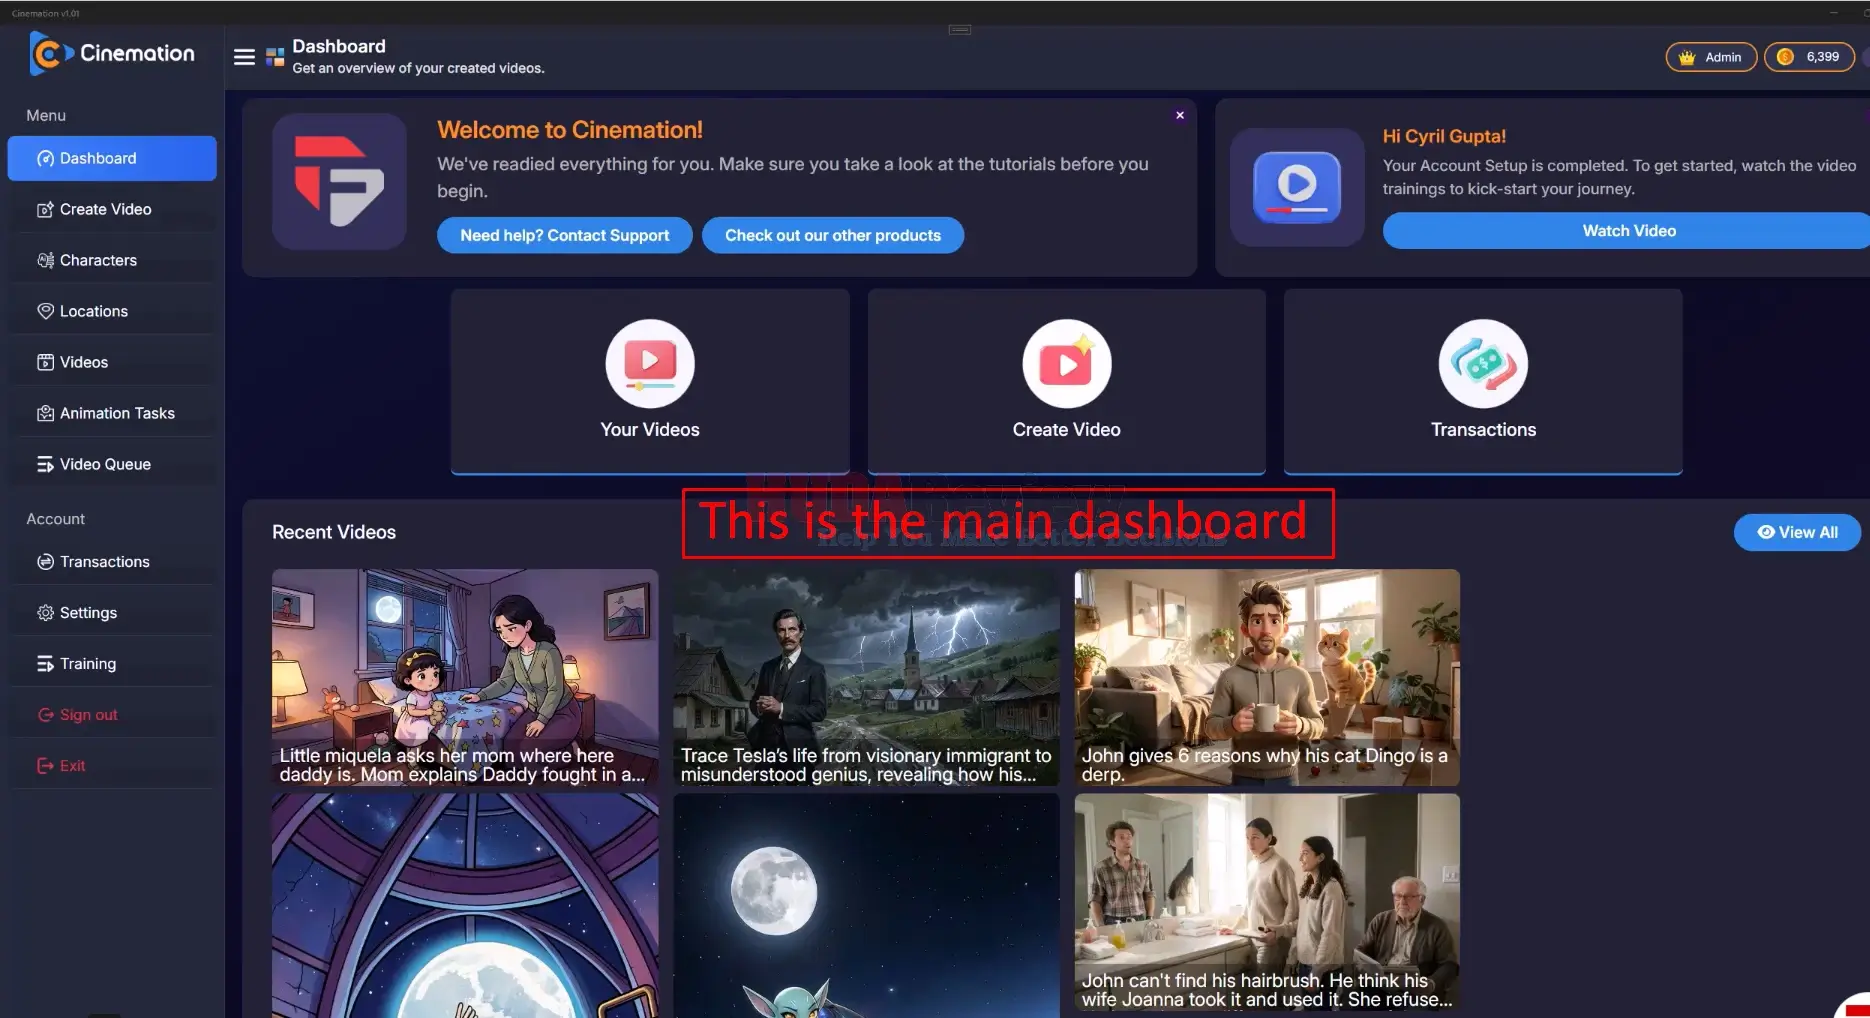Screen dimensions: 1870x1018
Task: Open the John can't find hairbrush video
Action: 1267,904
